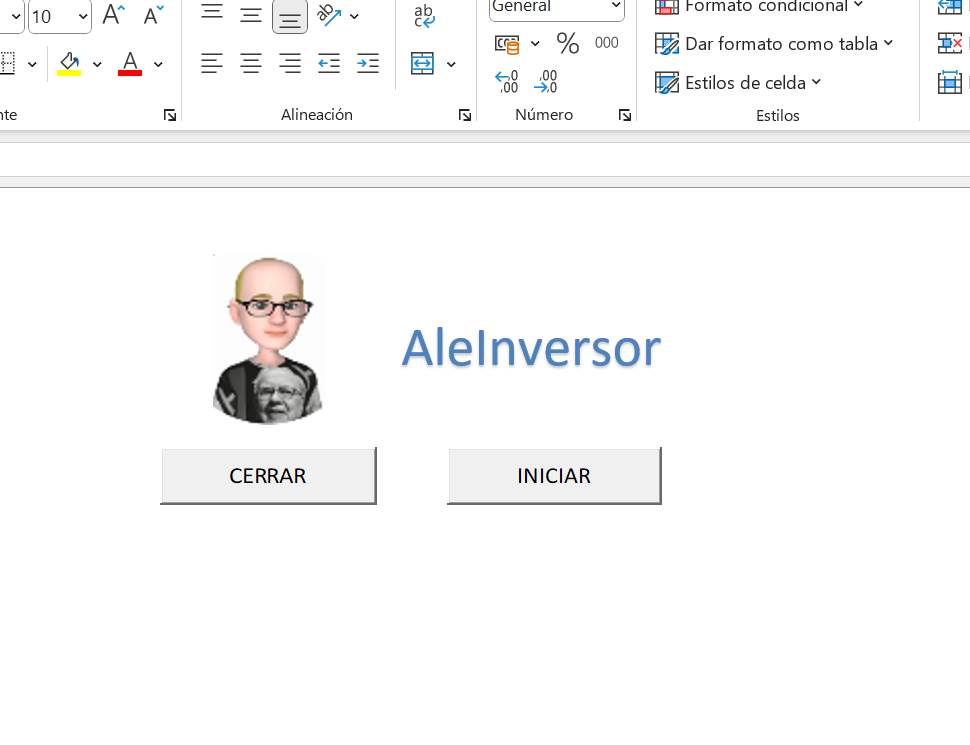
Task: Open font settings dialog launcher
Action: pyautogui.click(x=170, y=115)
